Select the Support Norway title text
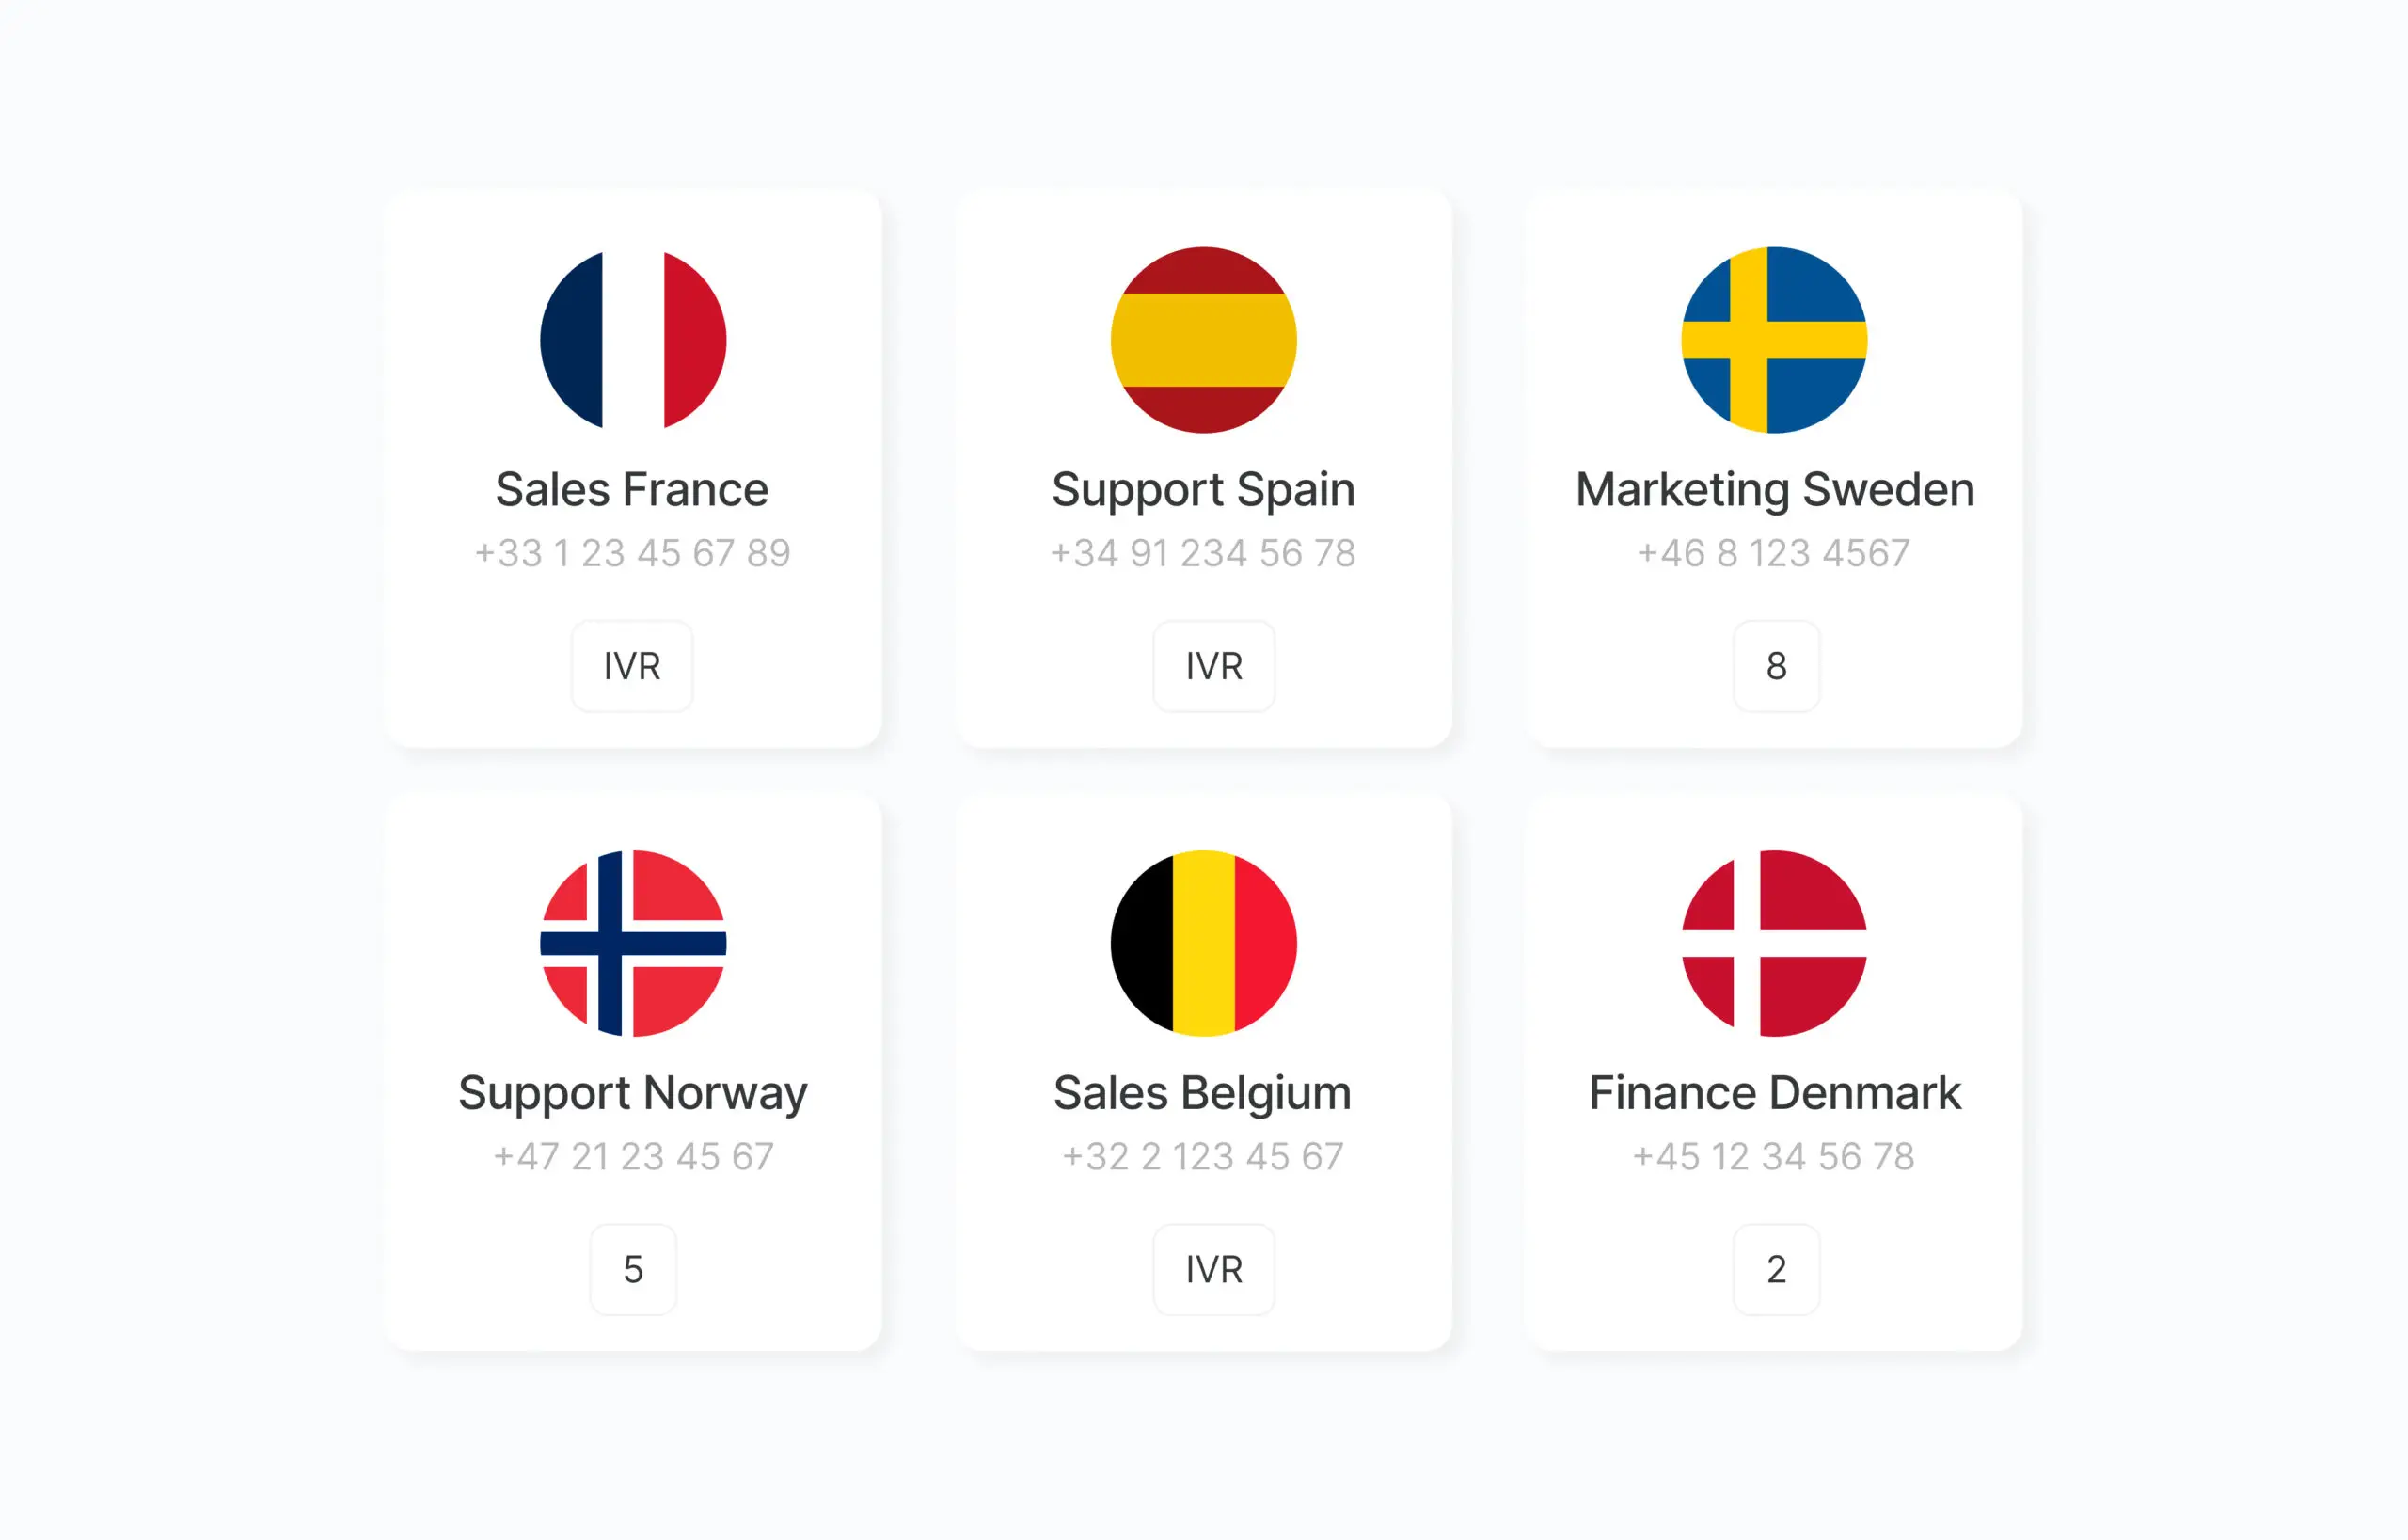This screenshot has height=1540, width=2408. 633,1093
